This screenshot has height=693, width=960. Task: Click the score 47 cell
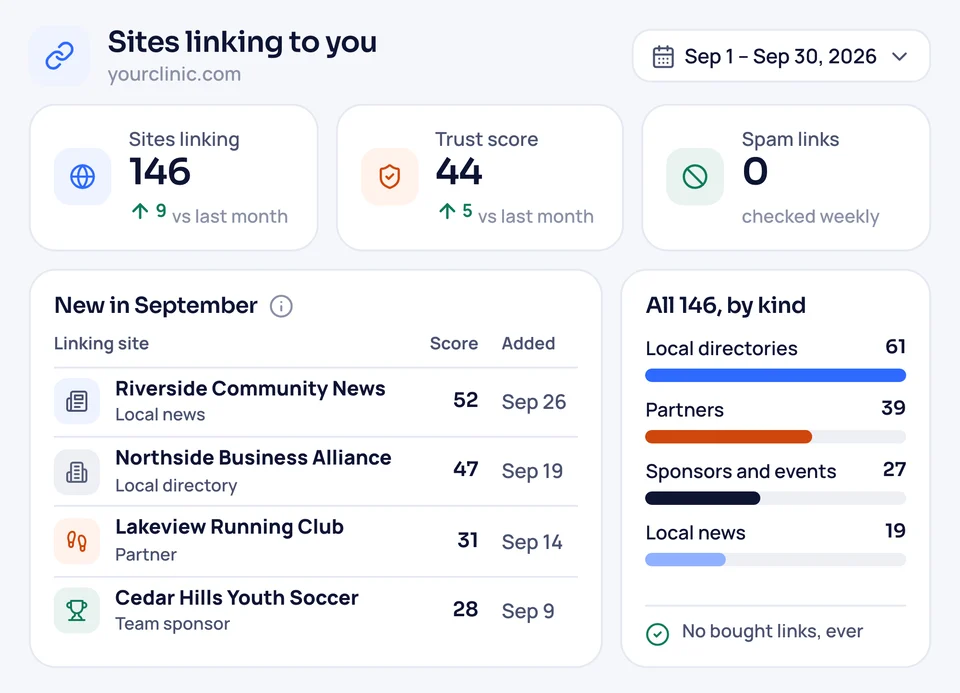pyautogui.click(x=465, y=469)
